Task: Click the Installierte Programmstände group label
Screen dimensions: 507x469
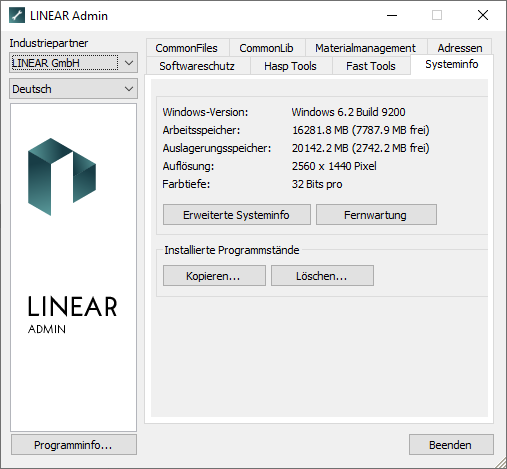Action: tap(232, 250)
